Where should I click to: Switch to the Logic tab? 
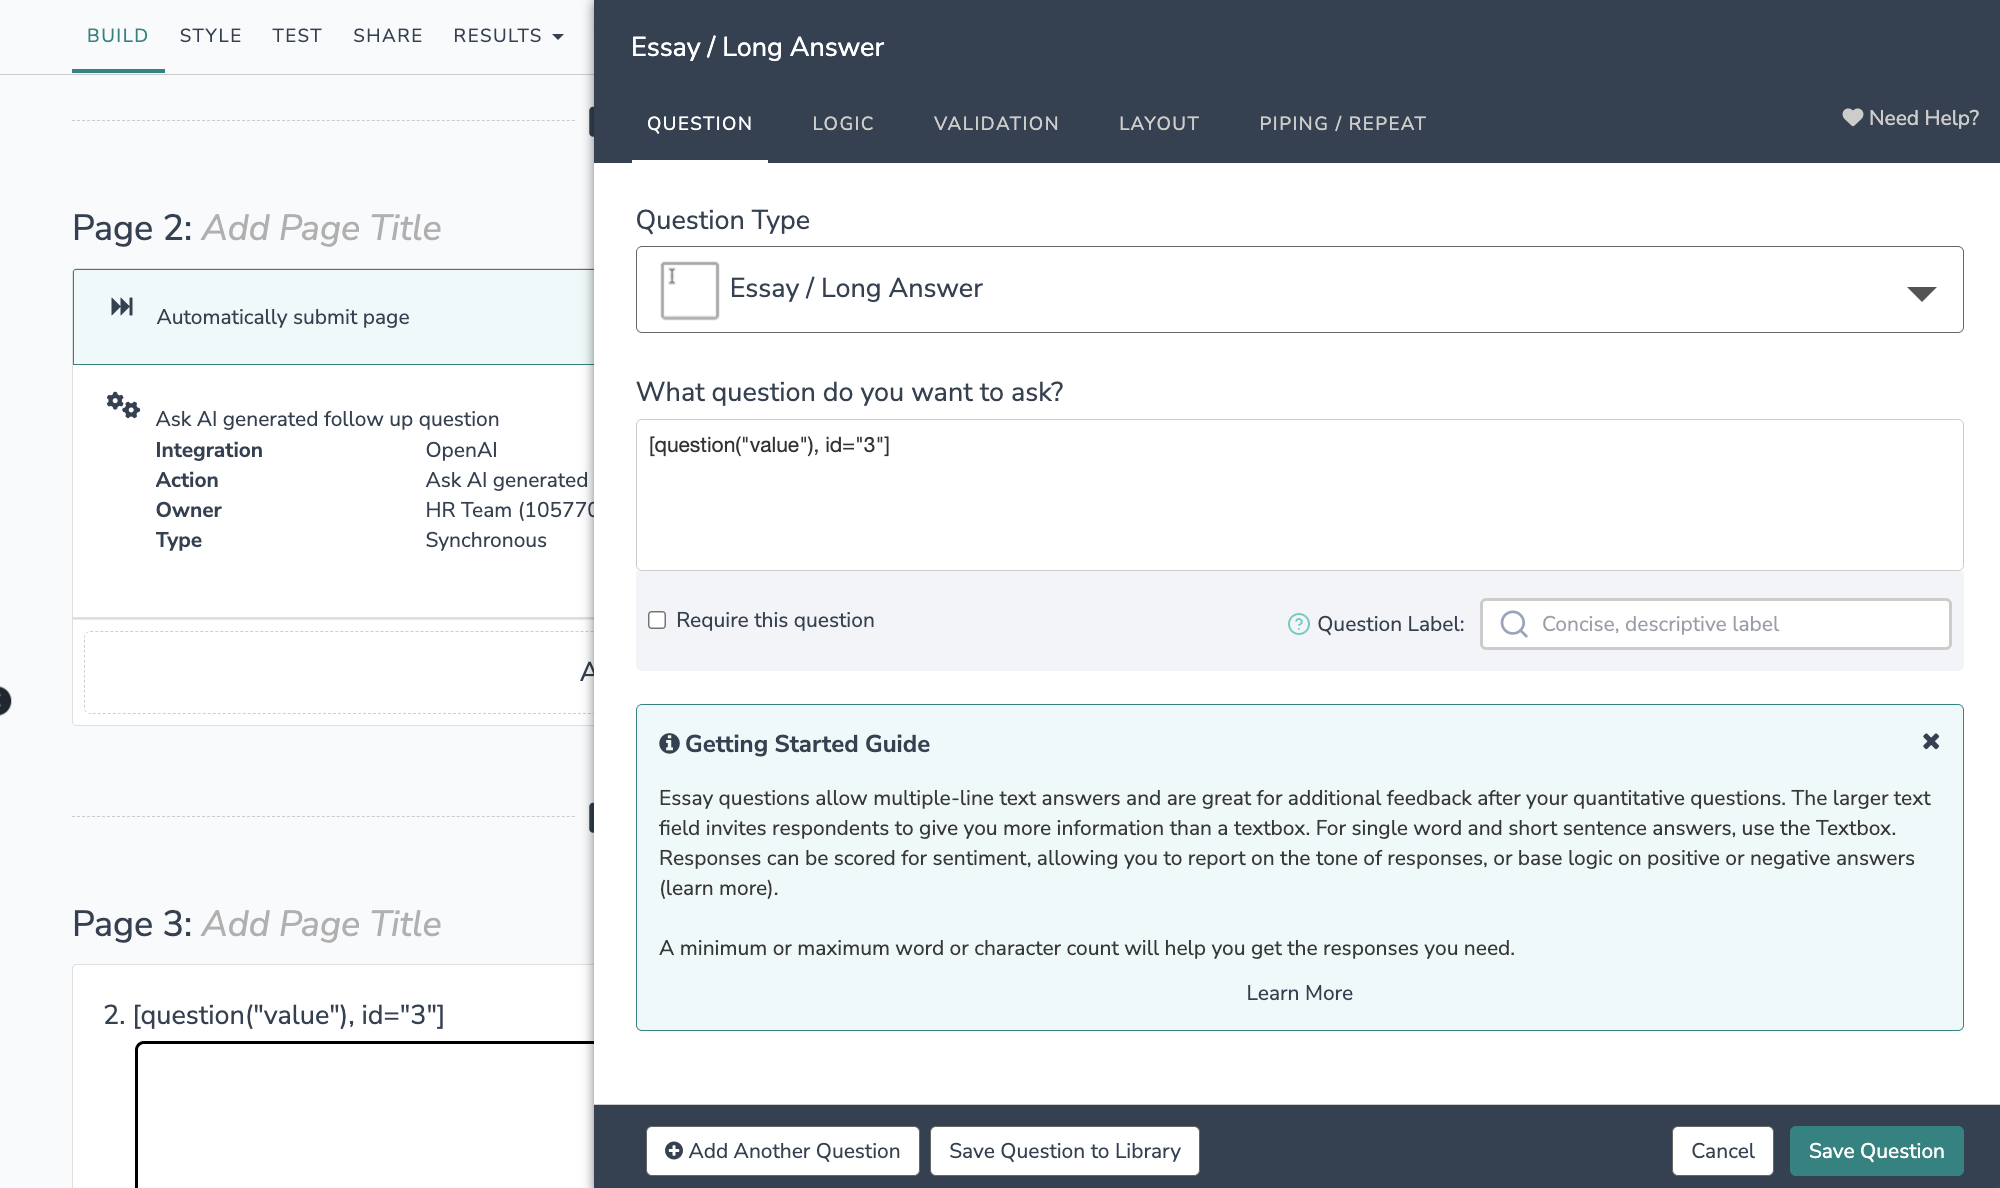[x=842, y=123]
